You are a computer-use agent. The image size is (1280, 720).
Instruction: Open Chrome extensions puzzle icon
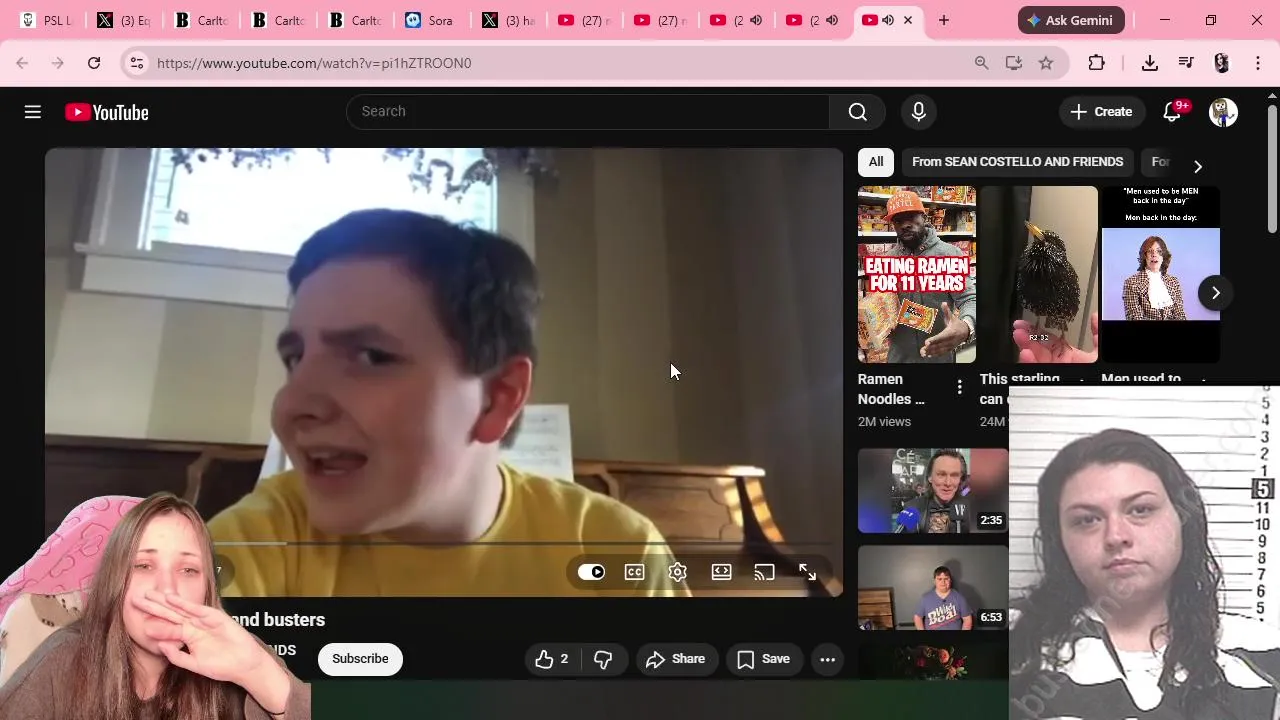tap(1096, 63)
